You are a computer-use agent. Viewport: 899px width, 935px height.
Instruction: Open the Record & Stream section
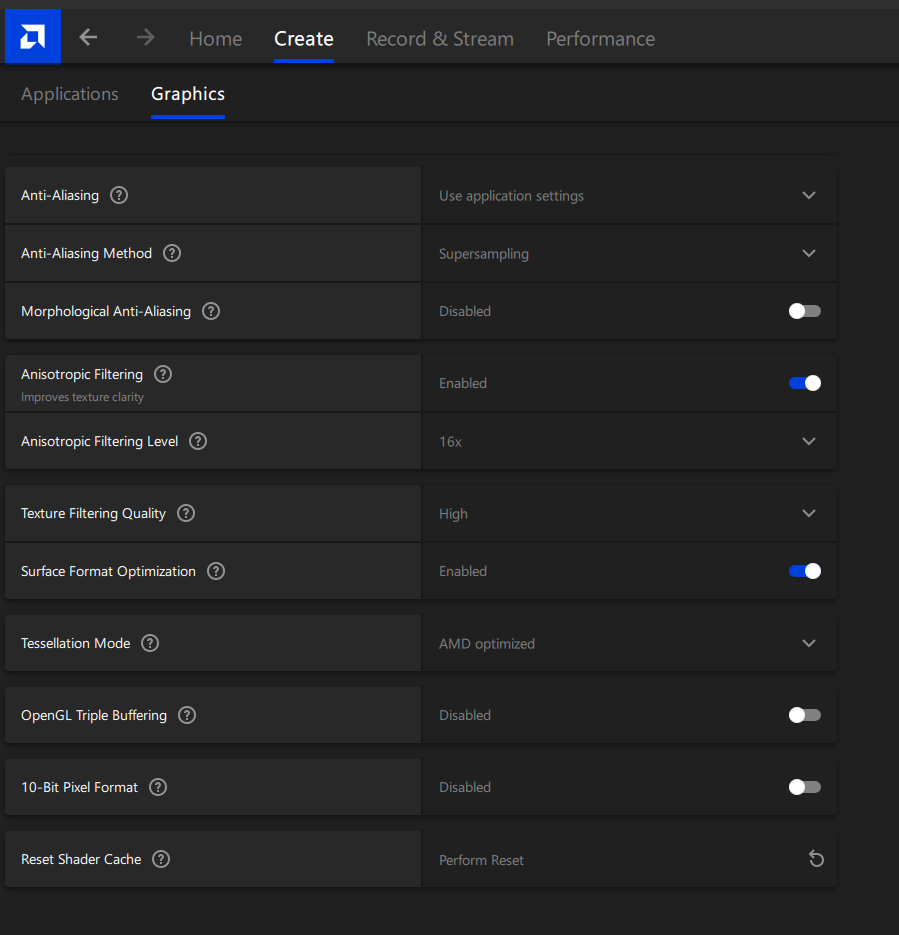(440, 39)
